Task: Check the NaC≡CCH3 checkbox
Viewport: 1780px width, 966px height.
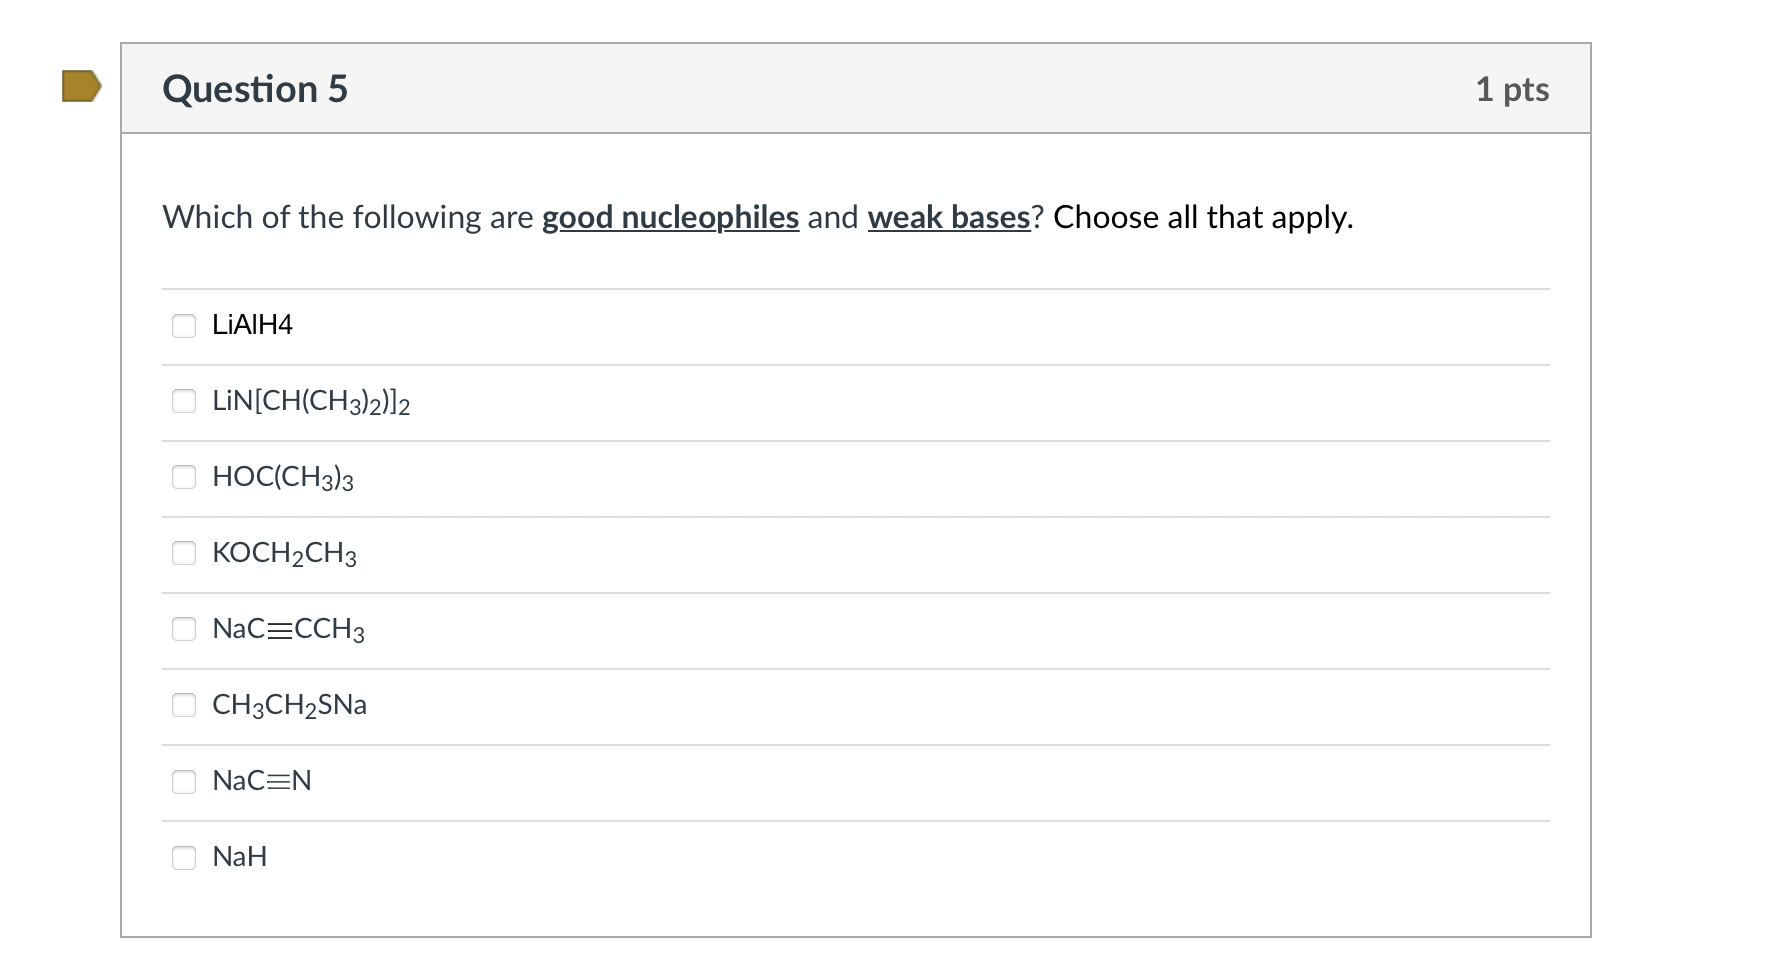Action: [x=184, y=630]
